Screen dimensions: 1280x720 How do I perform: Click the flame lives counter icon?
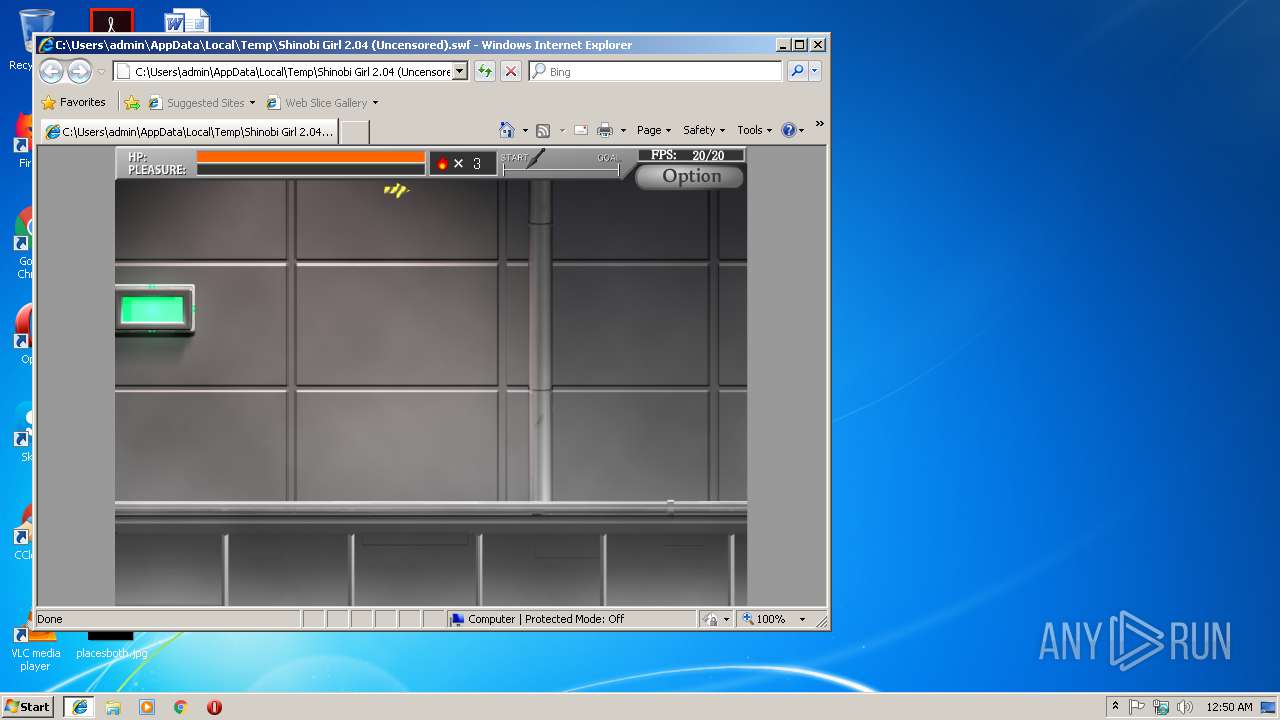[x=442, y=163]
